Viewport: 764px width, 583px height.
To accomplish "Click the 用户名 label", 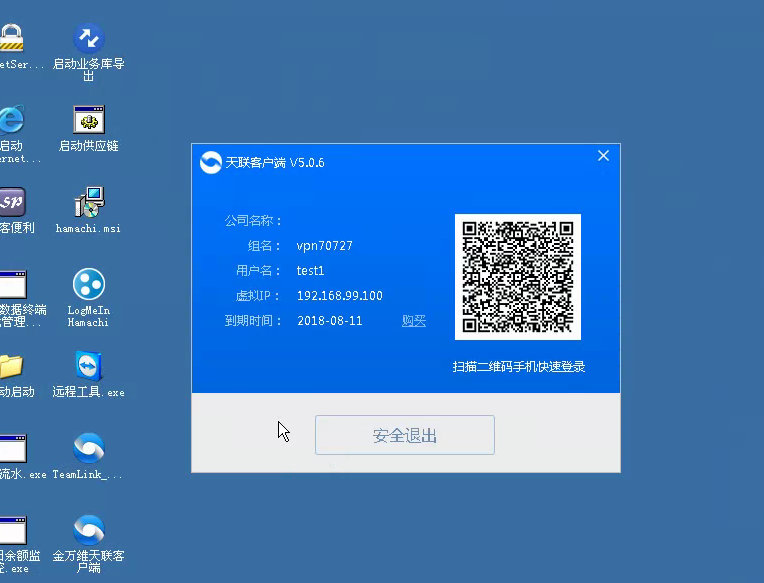I will (259, 270).
